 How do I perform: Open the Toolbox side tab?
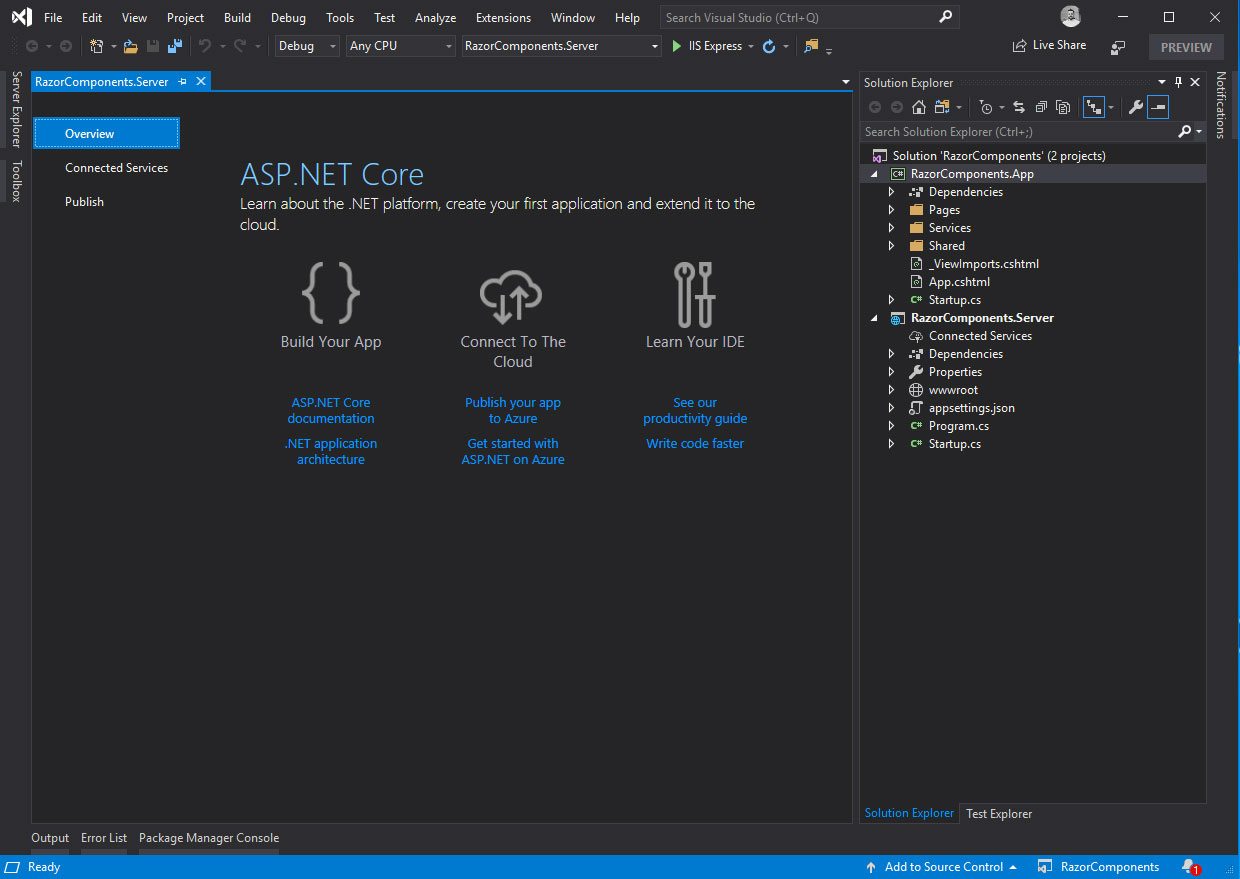(15, 181)
